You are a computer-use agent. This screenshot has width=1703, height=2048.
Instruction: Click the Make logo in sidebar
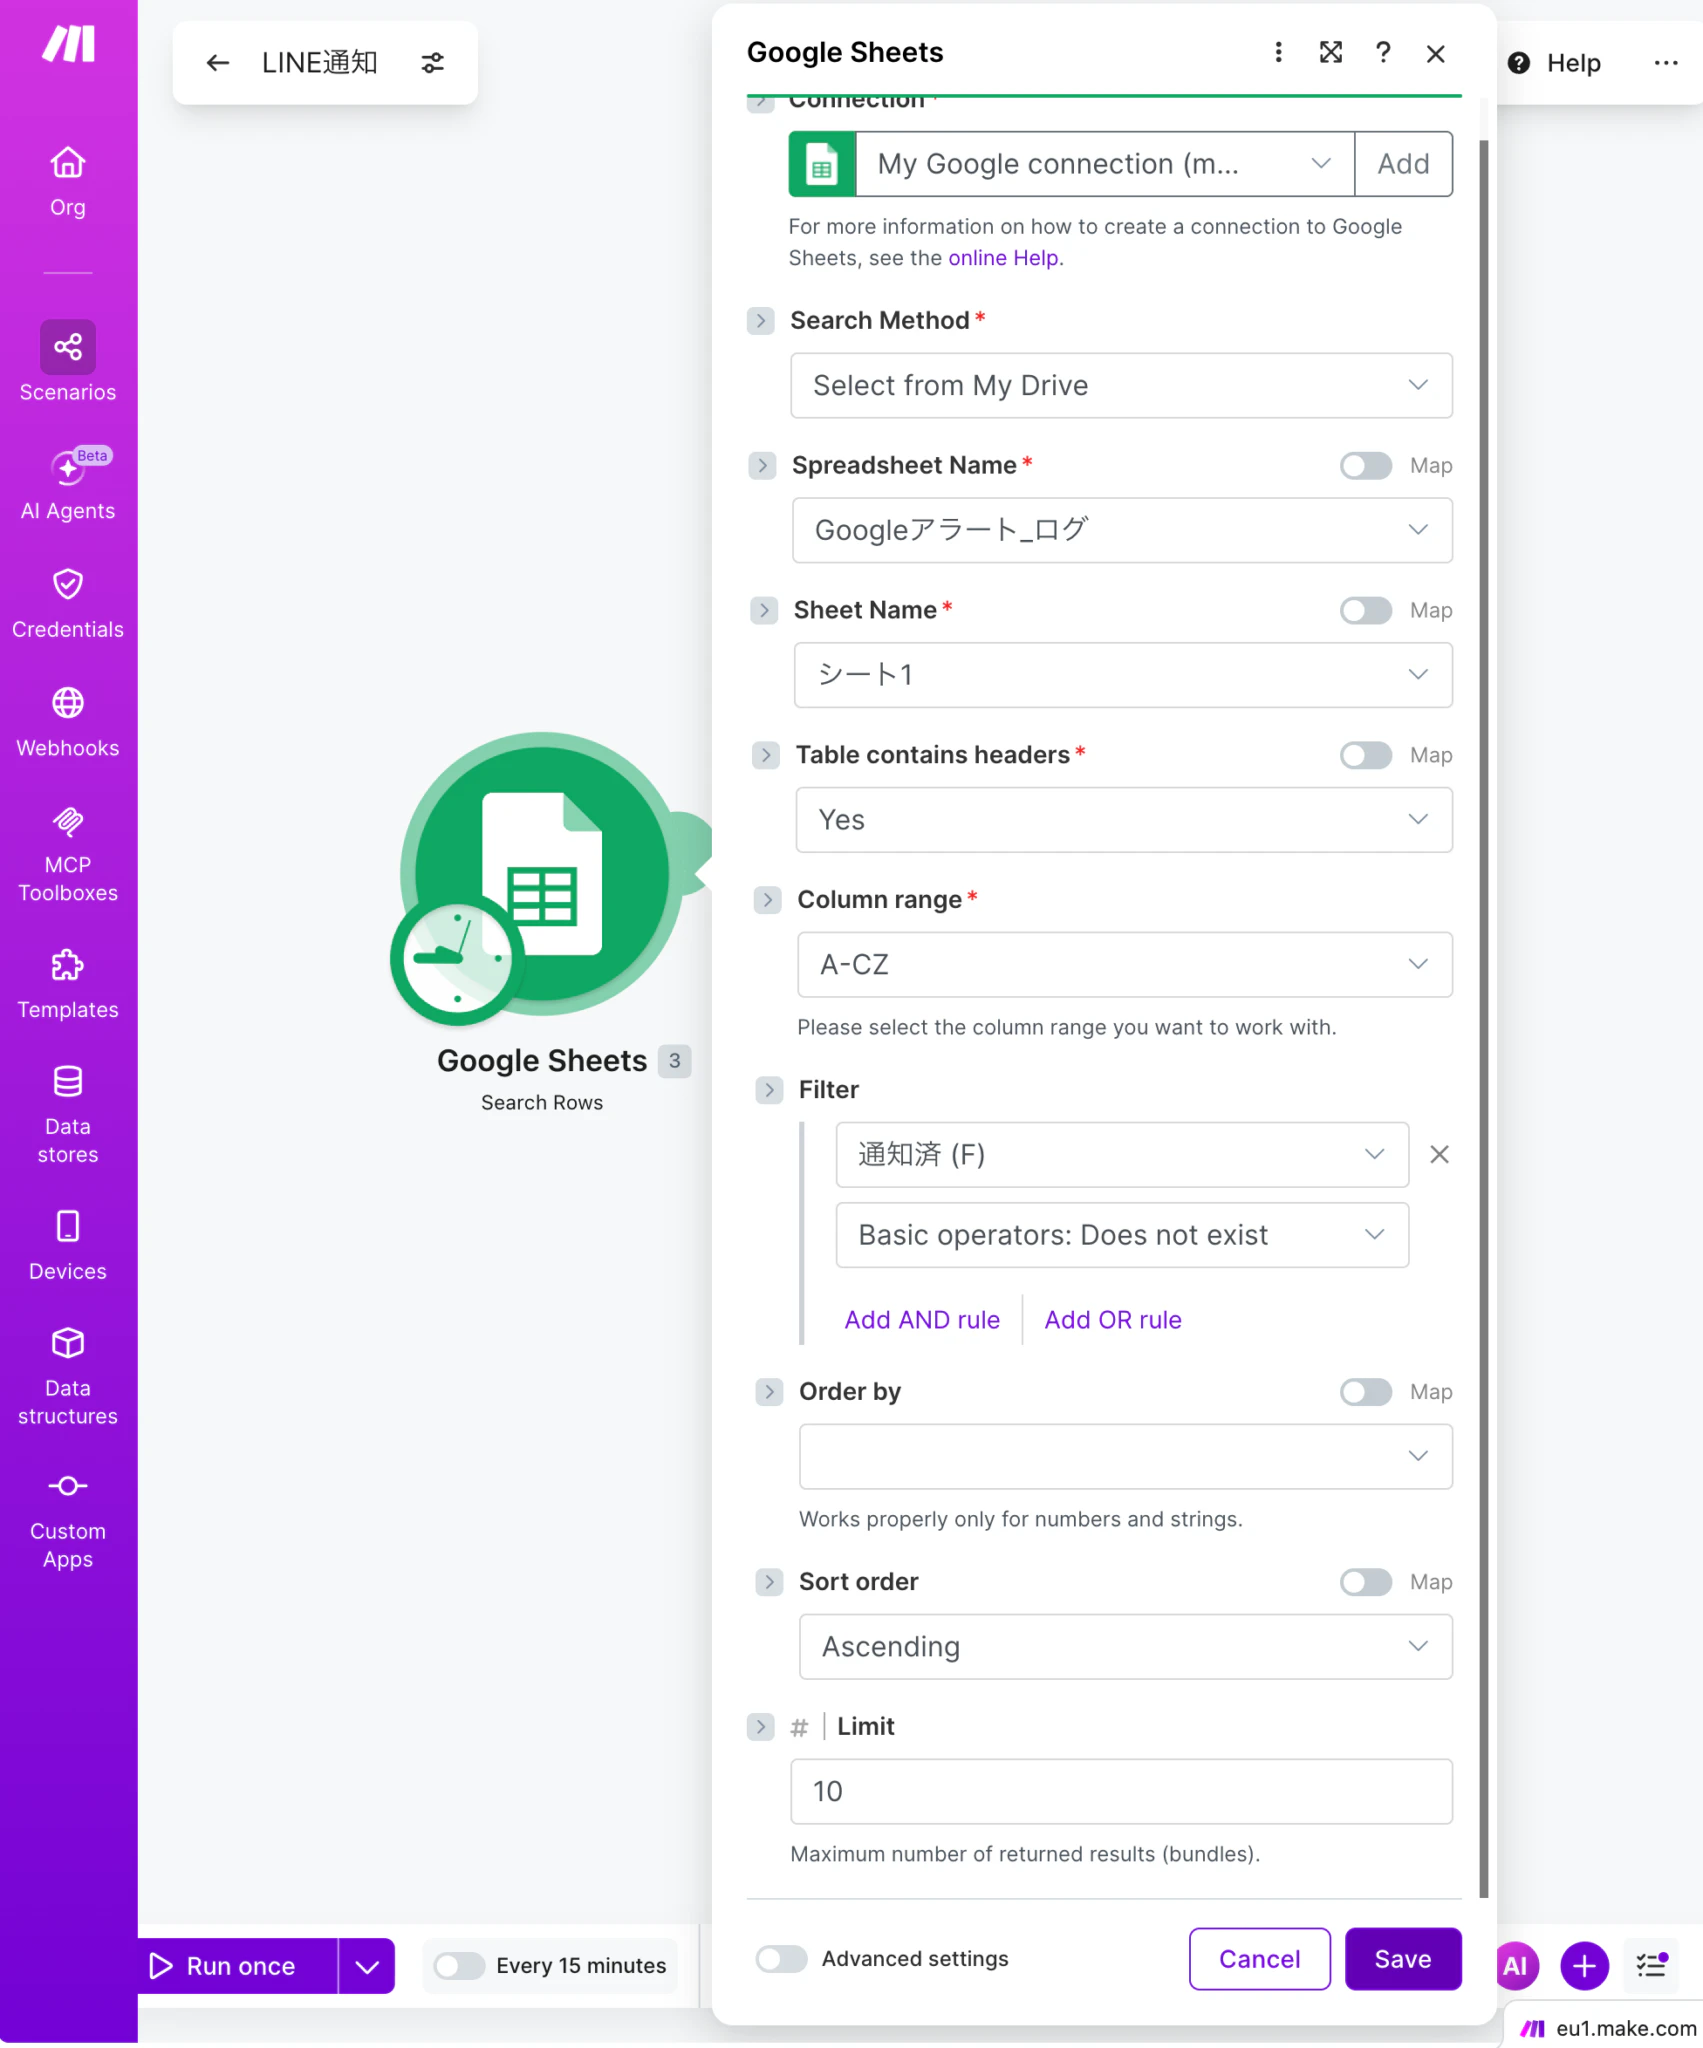tap(68, 44)
